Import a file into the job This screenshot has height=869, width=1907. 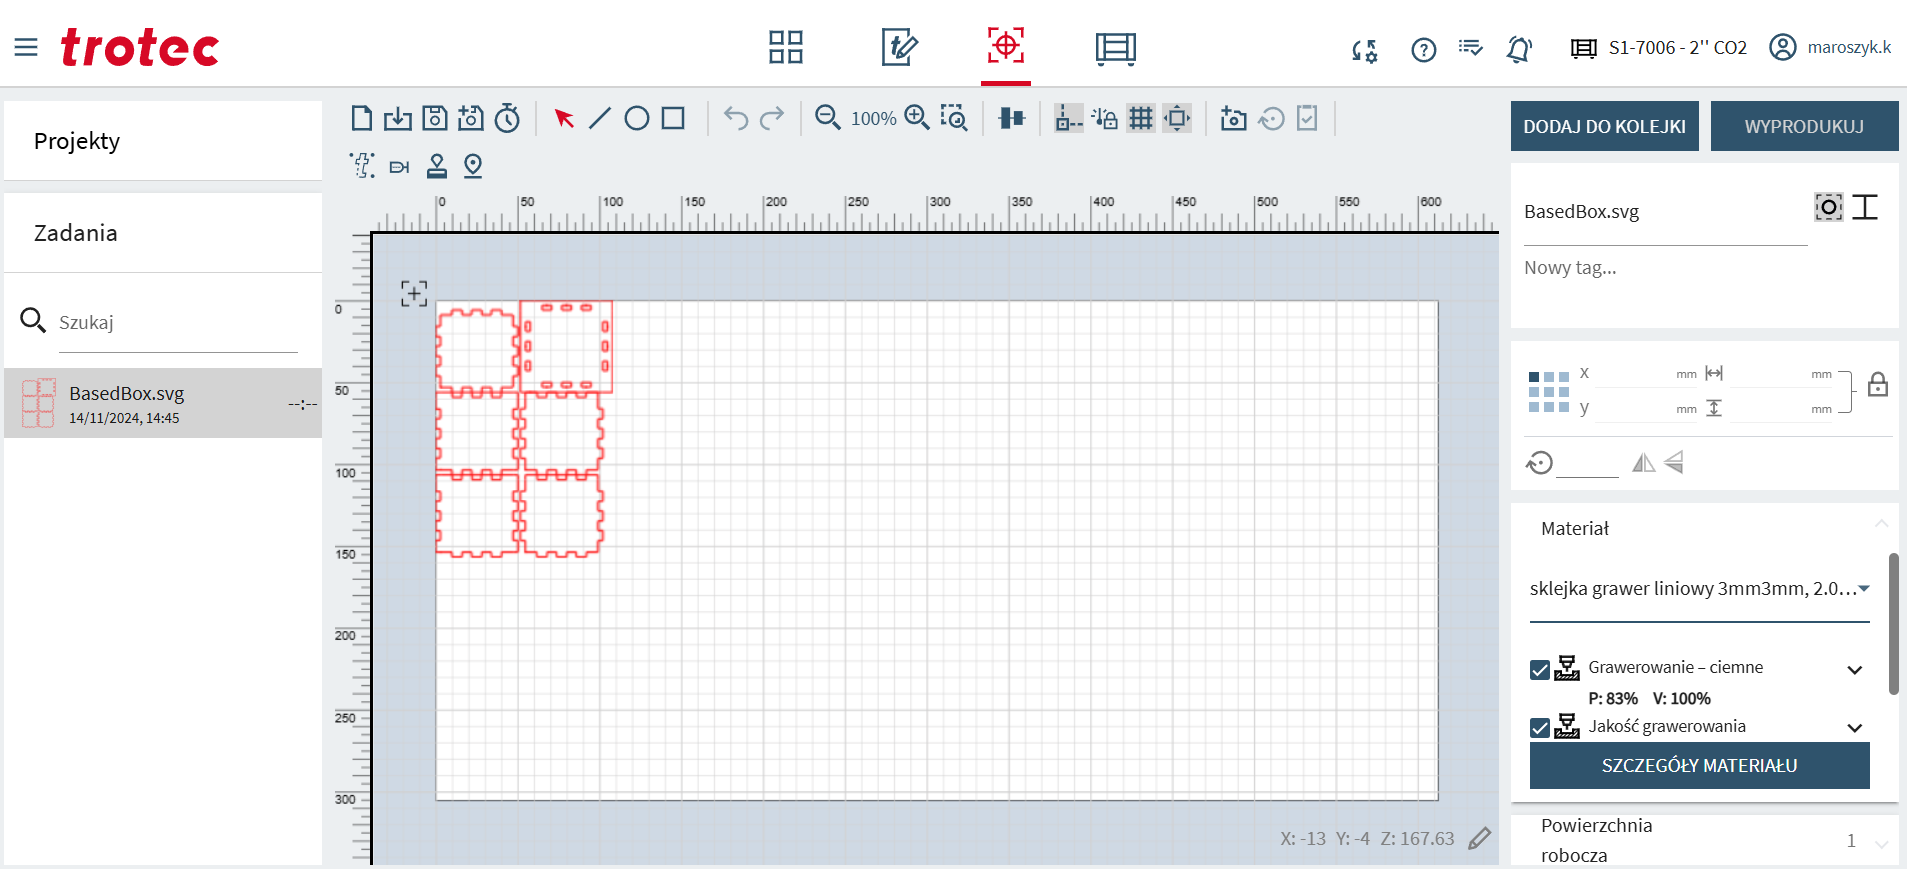(398, 118)
